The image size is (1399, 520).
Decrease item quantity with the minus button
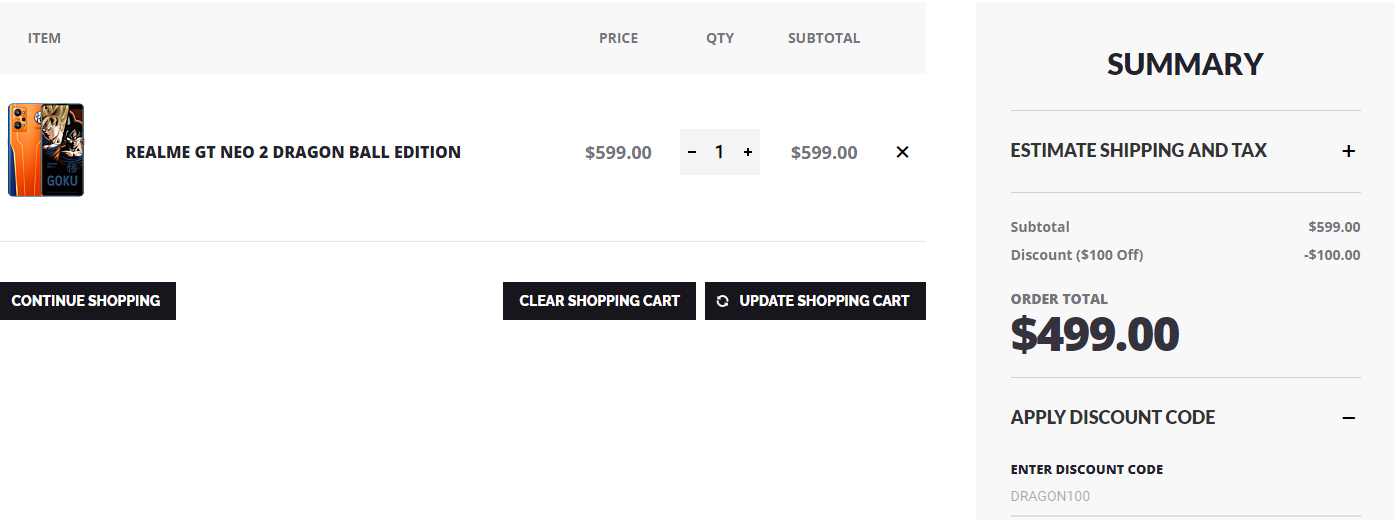[692, 152]
